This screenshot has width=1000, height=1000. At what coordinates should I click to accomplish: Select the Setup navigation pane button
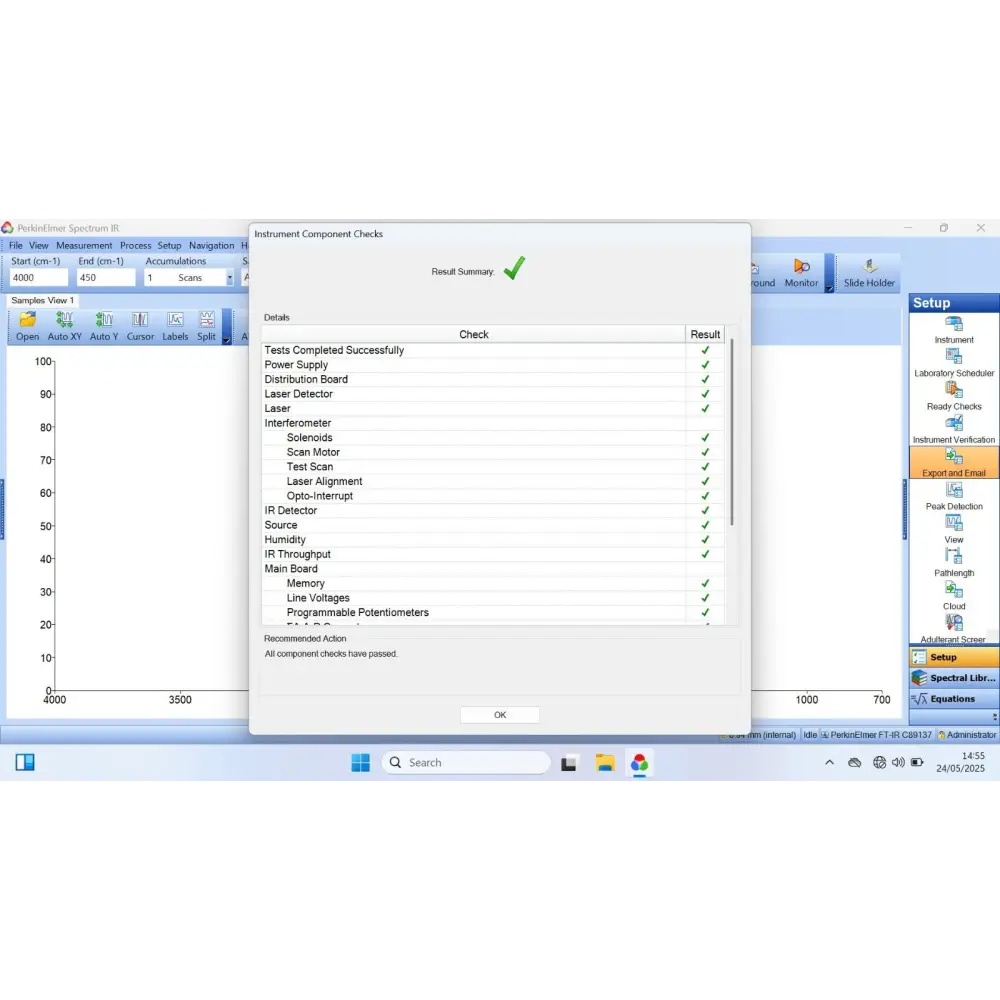point(953,657)
